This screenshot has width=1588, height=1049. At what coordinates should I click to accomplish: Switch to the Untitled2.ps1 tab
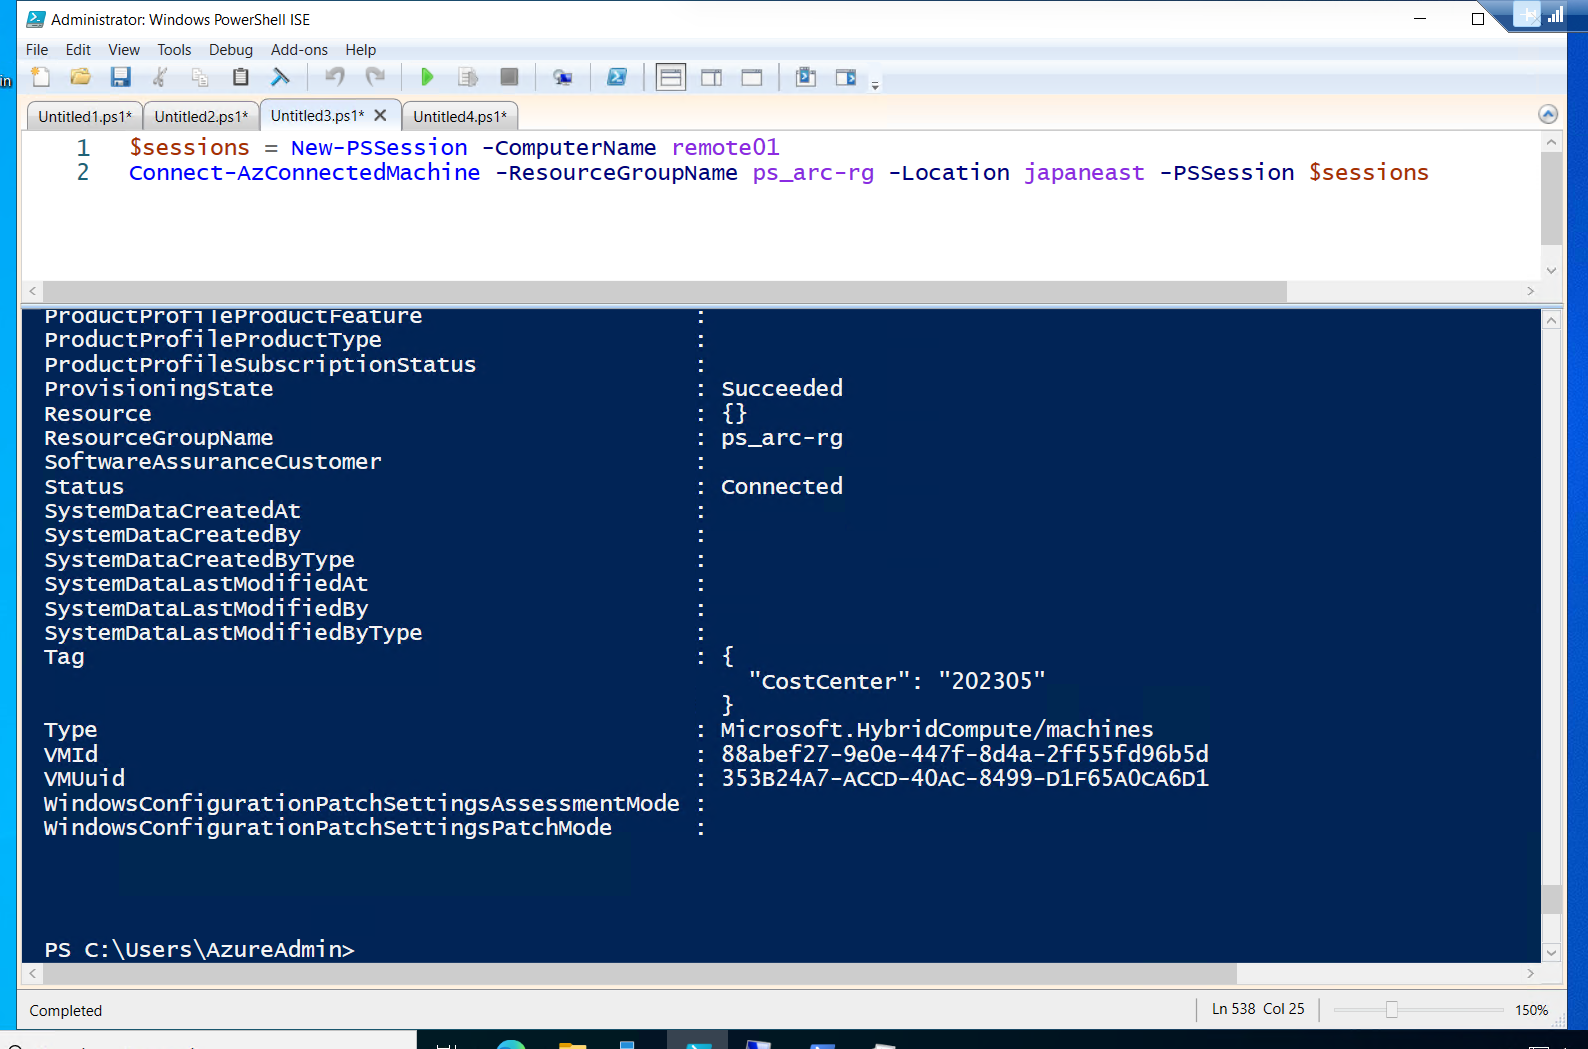[x=201, y=117]
